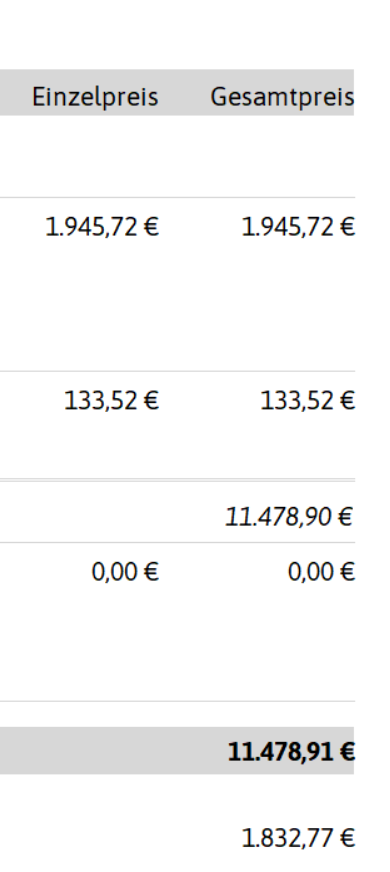This screenshot has width=390, height=872.
Task: Click the Einzelpreis column header
Action: 95,97
